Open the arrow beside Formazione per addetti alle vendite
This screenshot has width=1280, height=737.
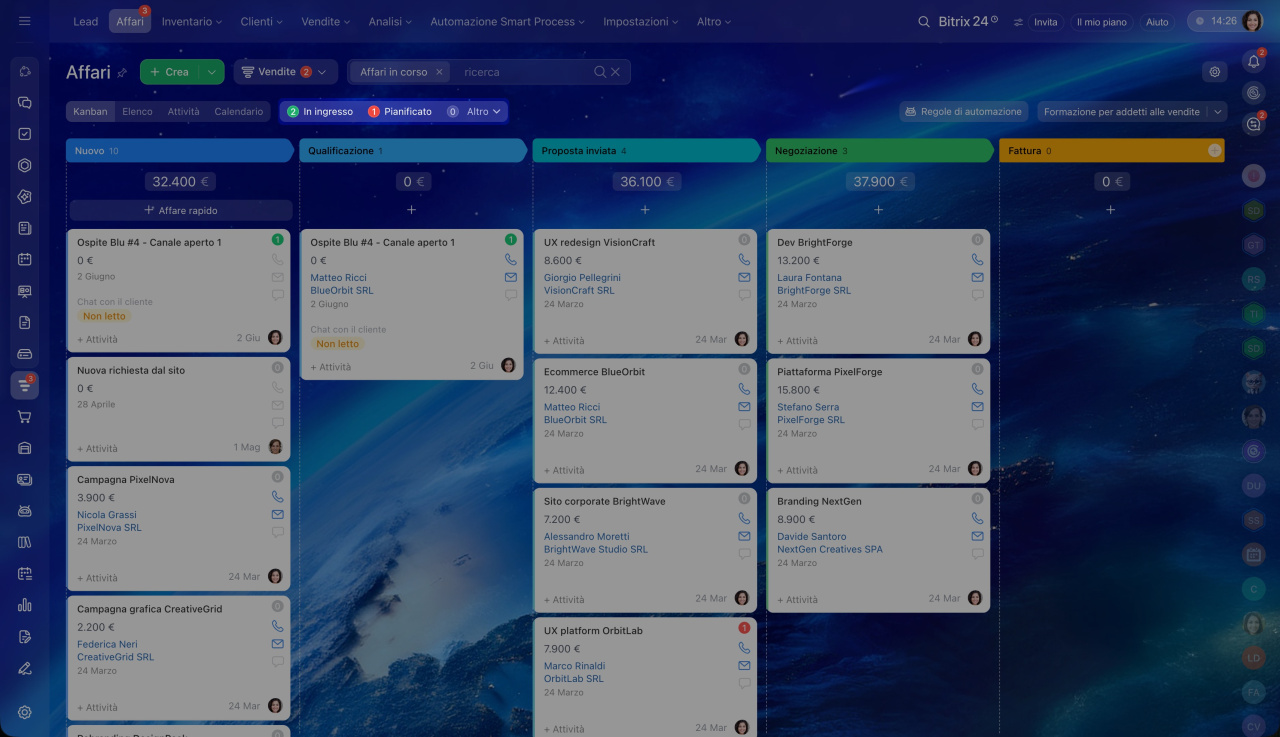pyautogui.click(x=1218, y=112)
